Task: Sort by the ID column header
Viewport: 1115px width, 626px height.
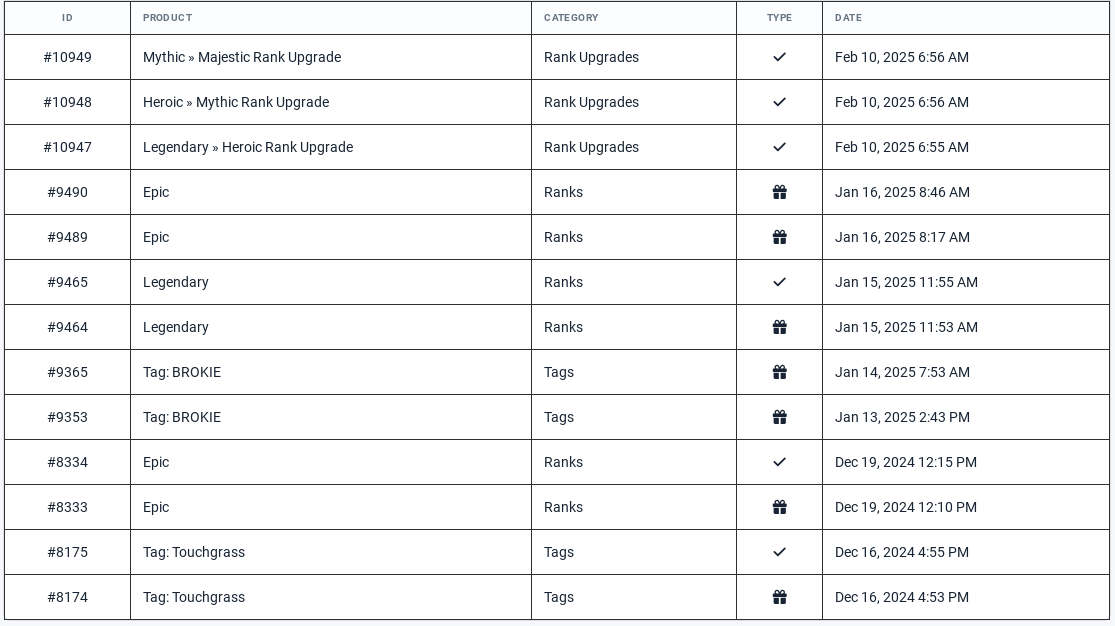Action: pyautogui.click(x=68, y=18)
